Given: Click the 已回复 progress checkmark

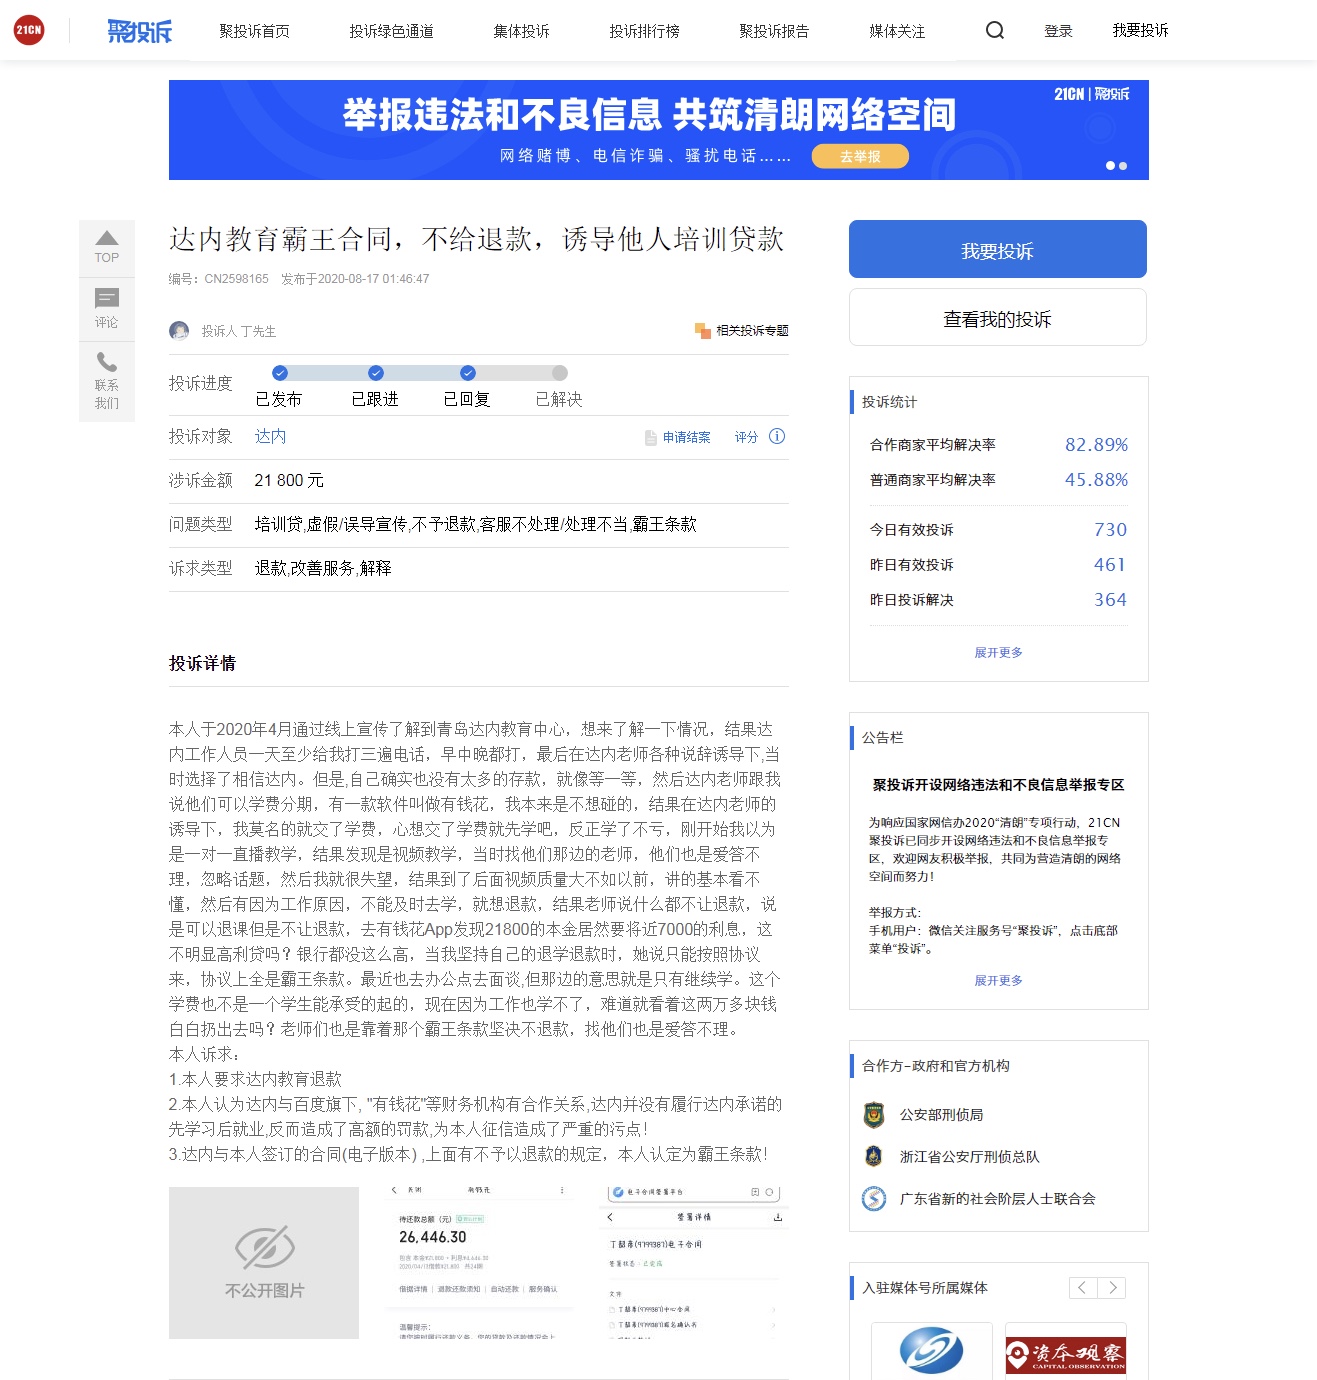Looking at the screenshot, I should tap(468, 373).
